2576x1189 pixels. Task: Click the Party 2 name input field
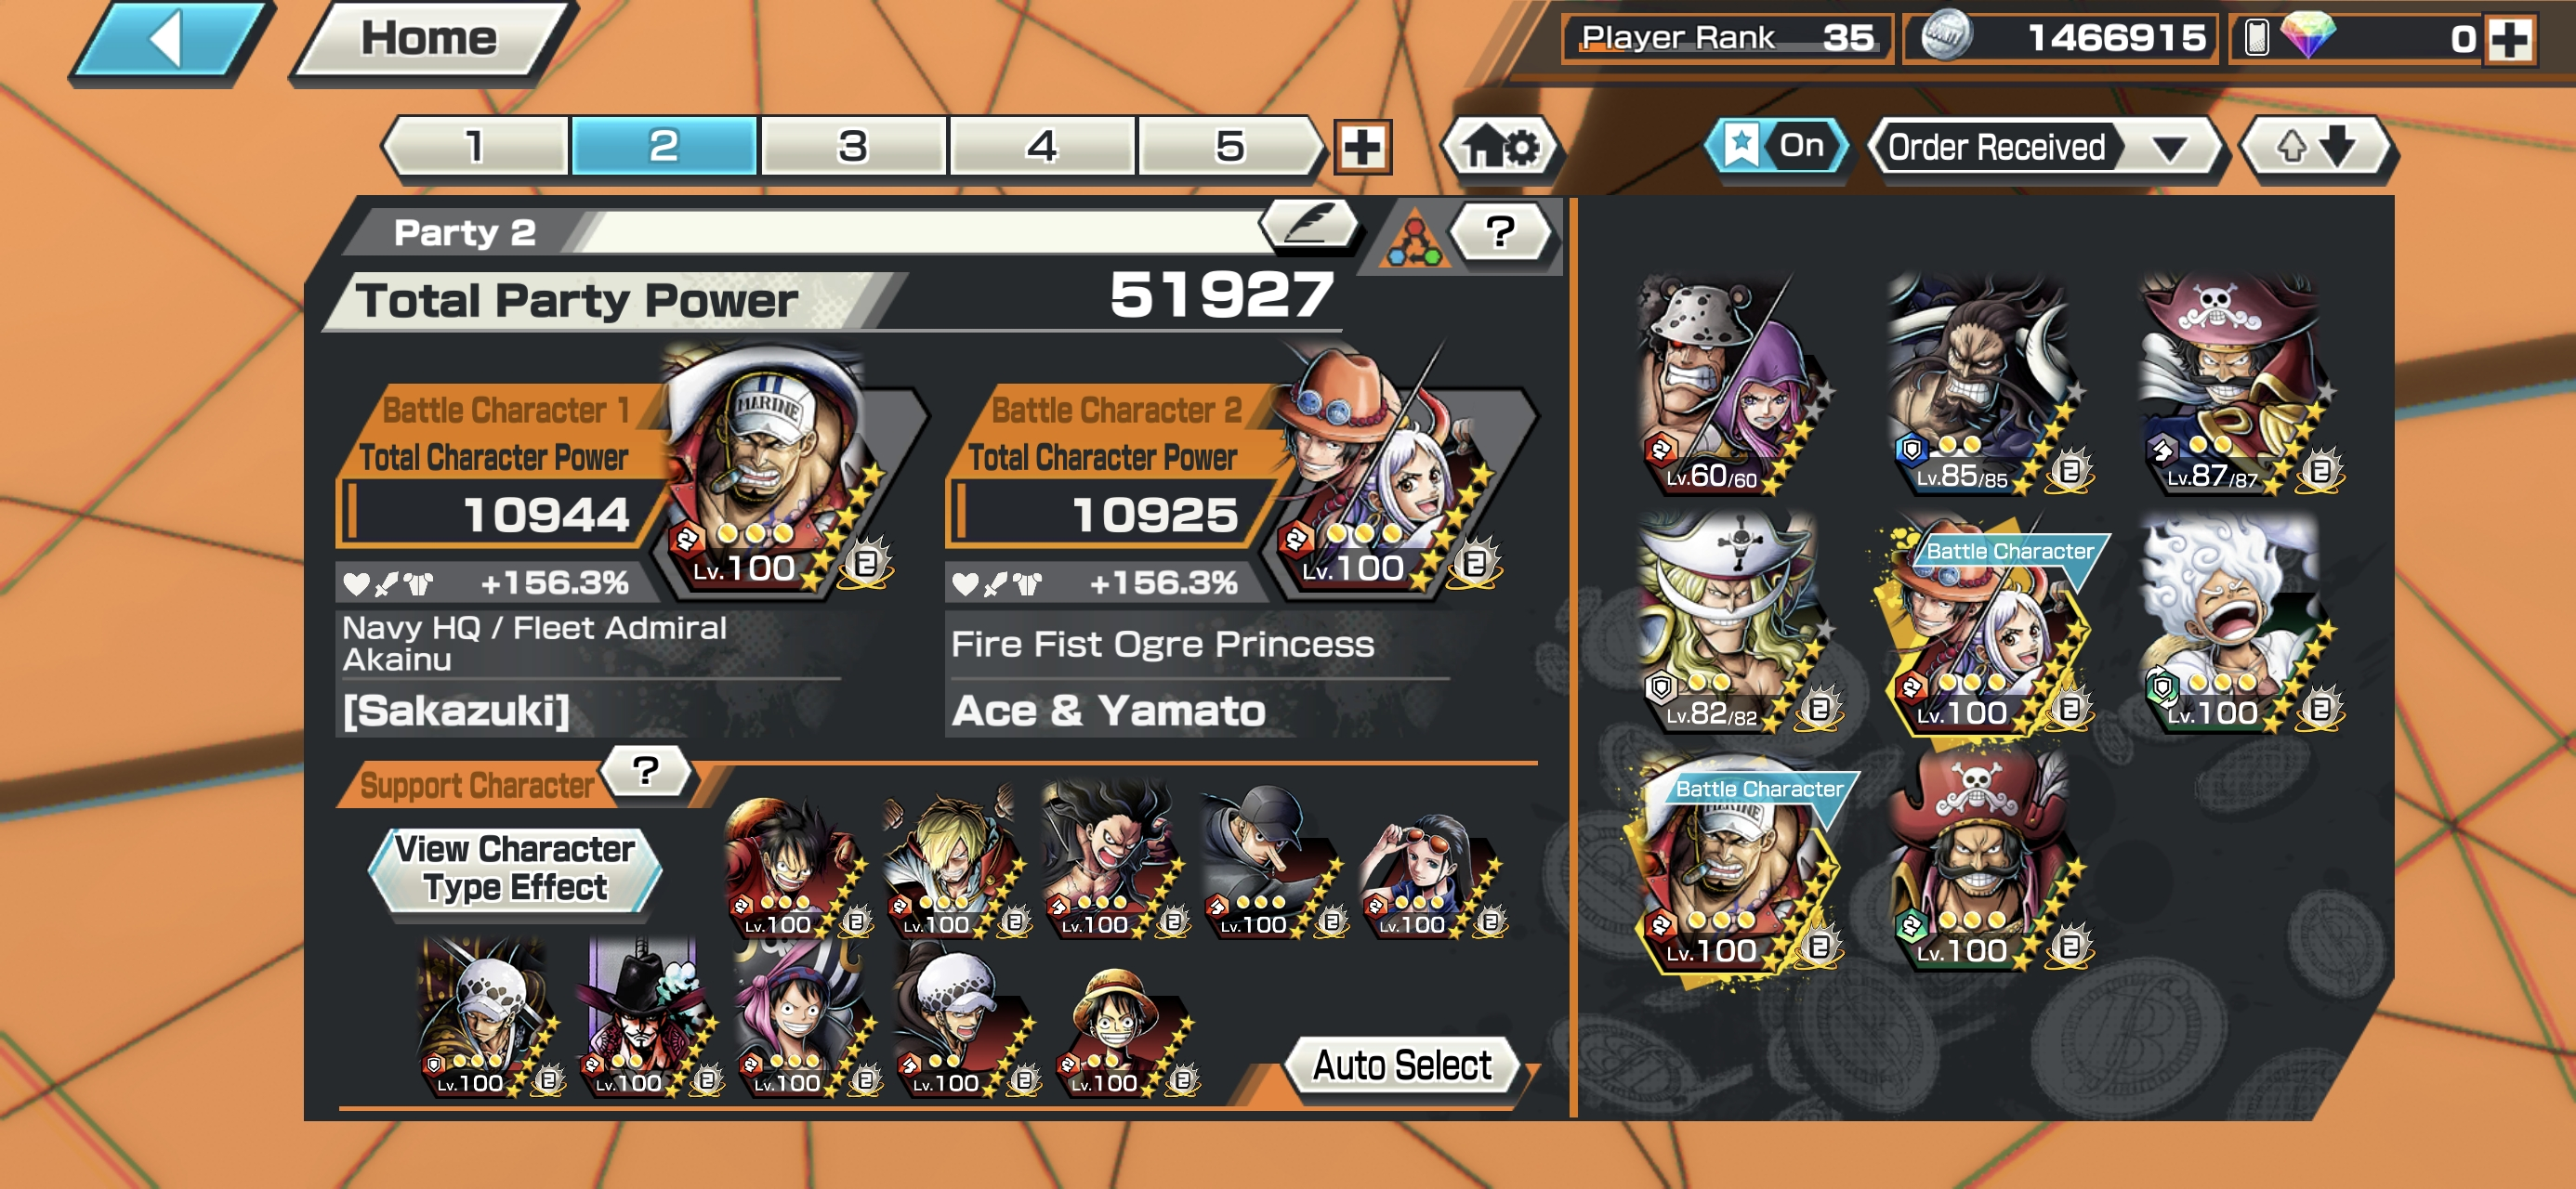(918, 231)
